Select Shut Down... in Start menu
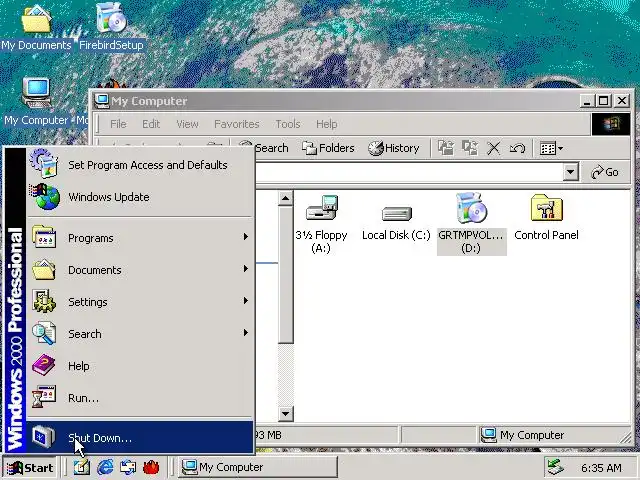The width and height of the screenshot is (640, 480). (x=140, y=438)
